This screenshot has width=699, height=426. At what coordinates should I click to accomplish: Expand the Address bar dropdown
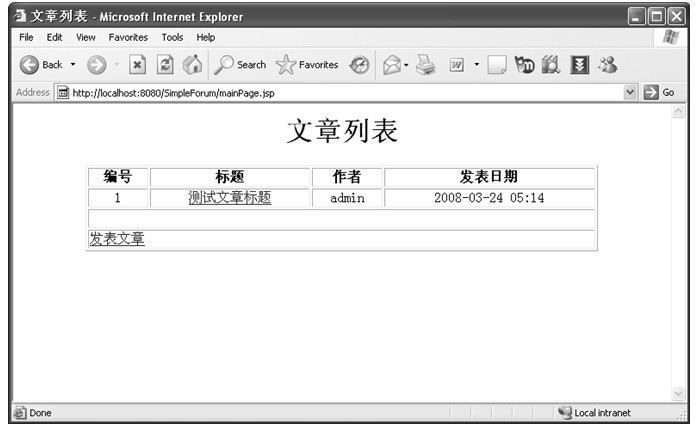click(x=629, y=92)
